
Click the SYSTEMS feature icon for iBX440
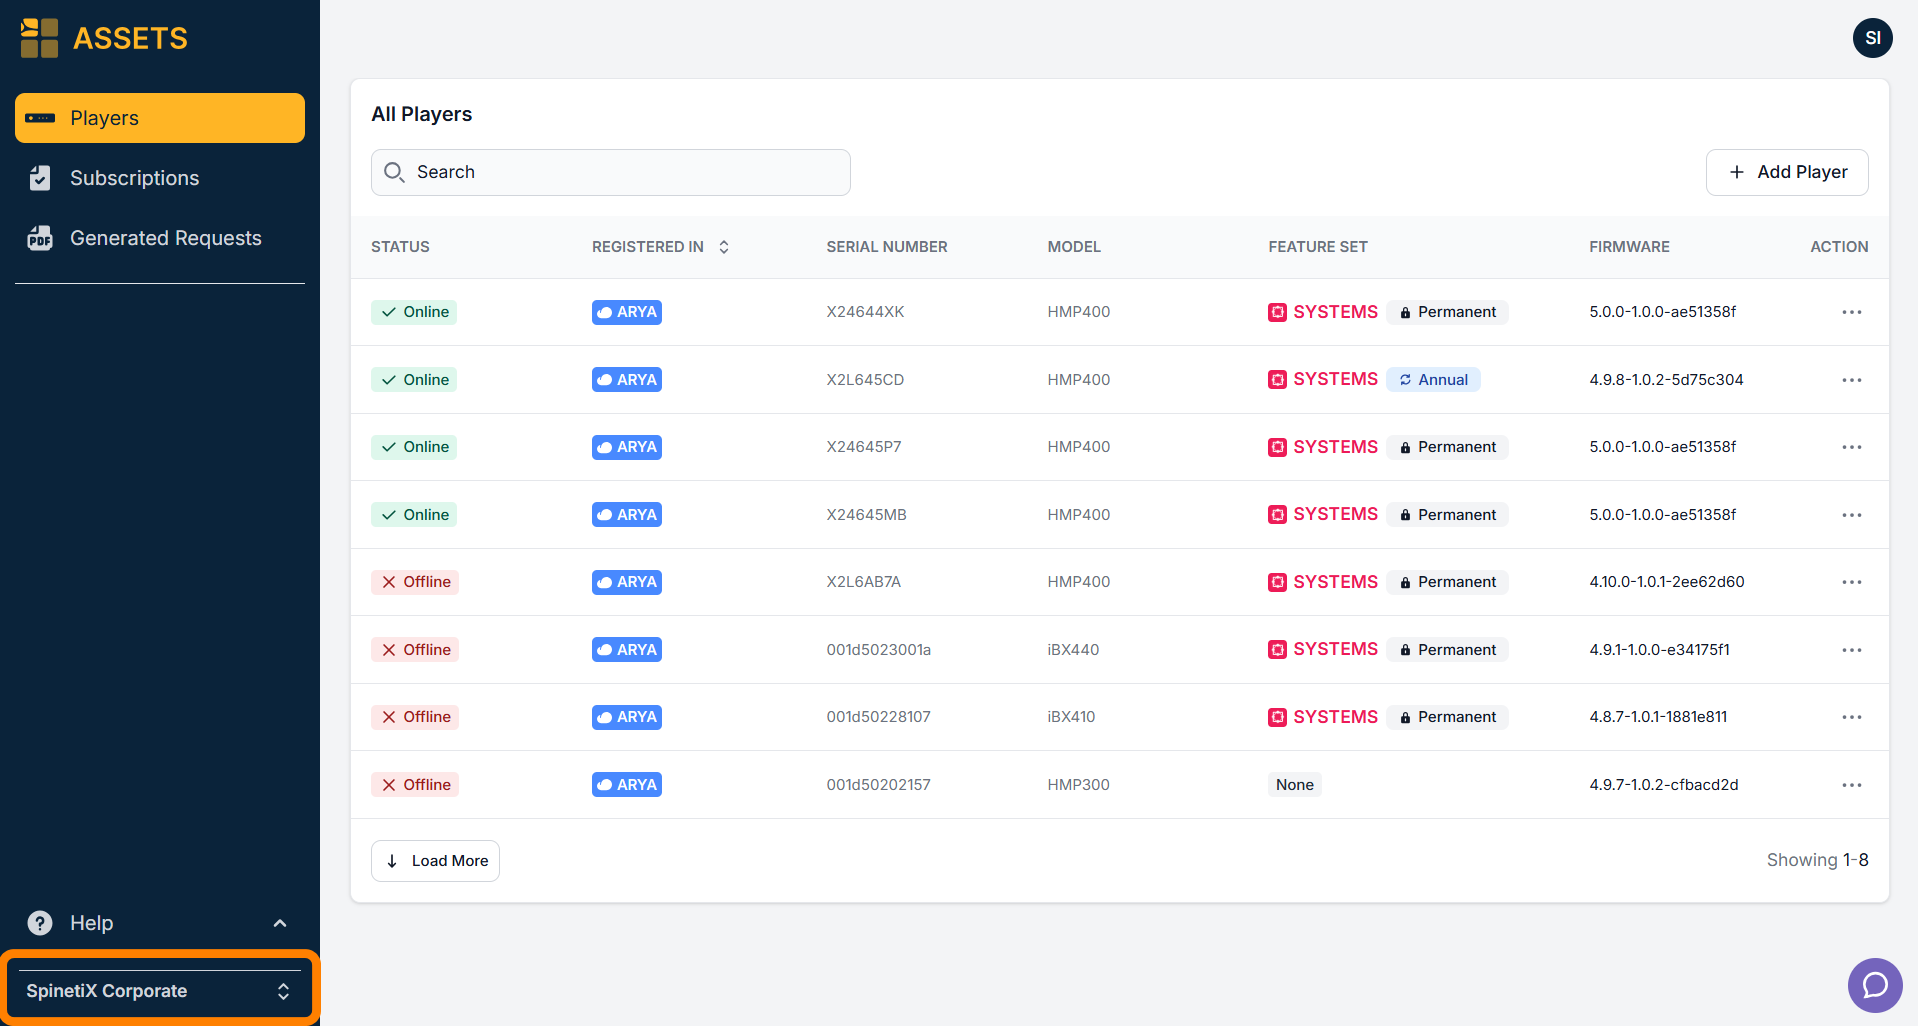coord(1277,650)
